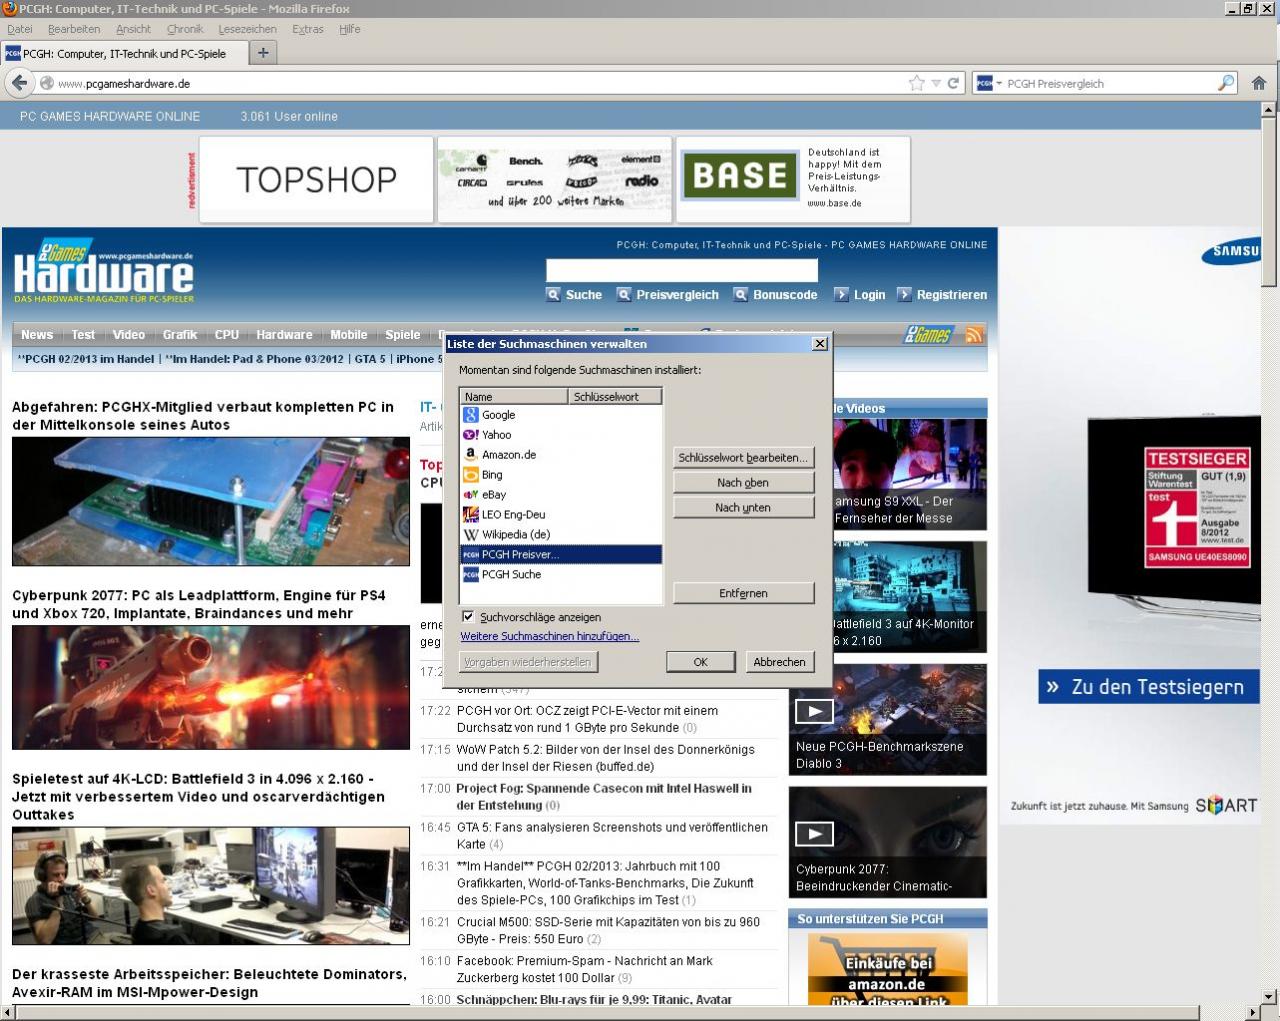This screenshot has width=1280, height=1021.
Task: Open the TOPSHOP banner advertisement
Action: (316, 179)
